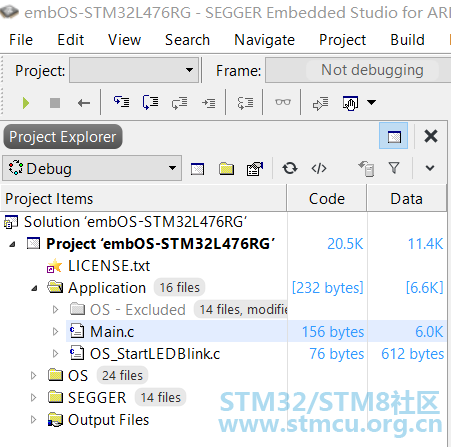Collapse Project 'embOS-STM32L476RG' node
This screenshot has height=447, width=451.
point(12,244)
